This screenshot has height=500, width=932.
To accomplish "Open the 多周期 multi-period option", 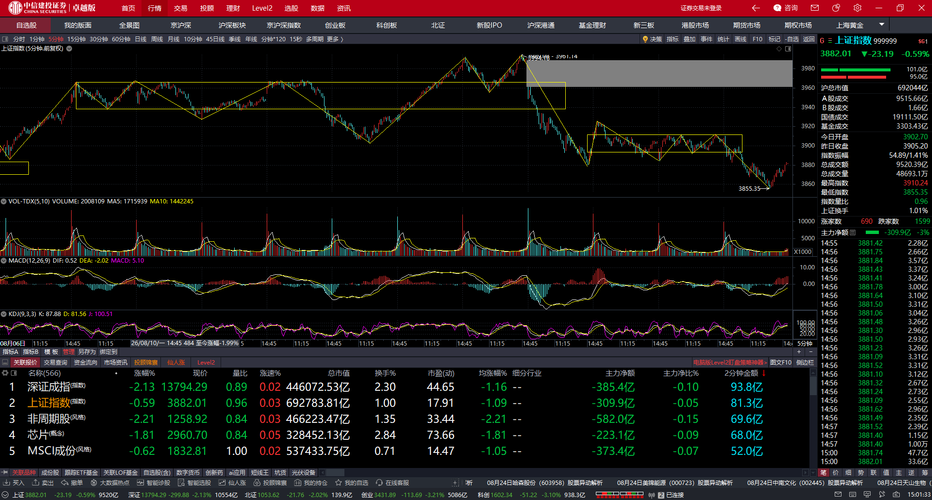I will coord(314,39).
